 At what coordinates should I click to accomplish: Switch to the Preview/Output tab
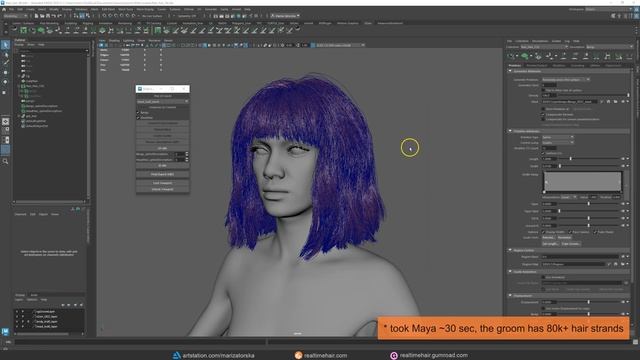pos(536,65)
